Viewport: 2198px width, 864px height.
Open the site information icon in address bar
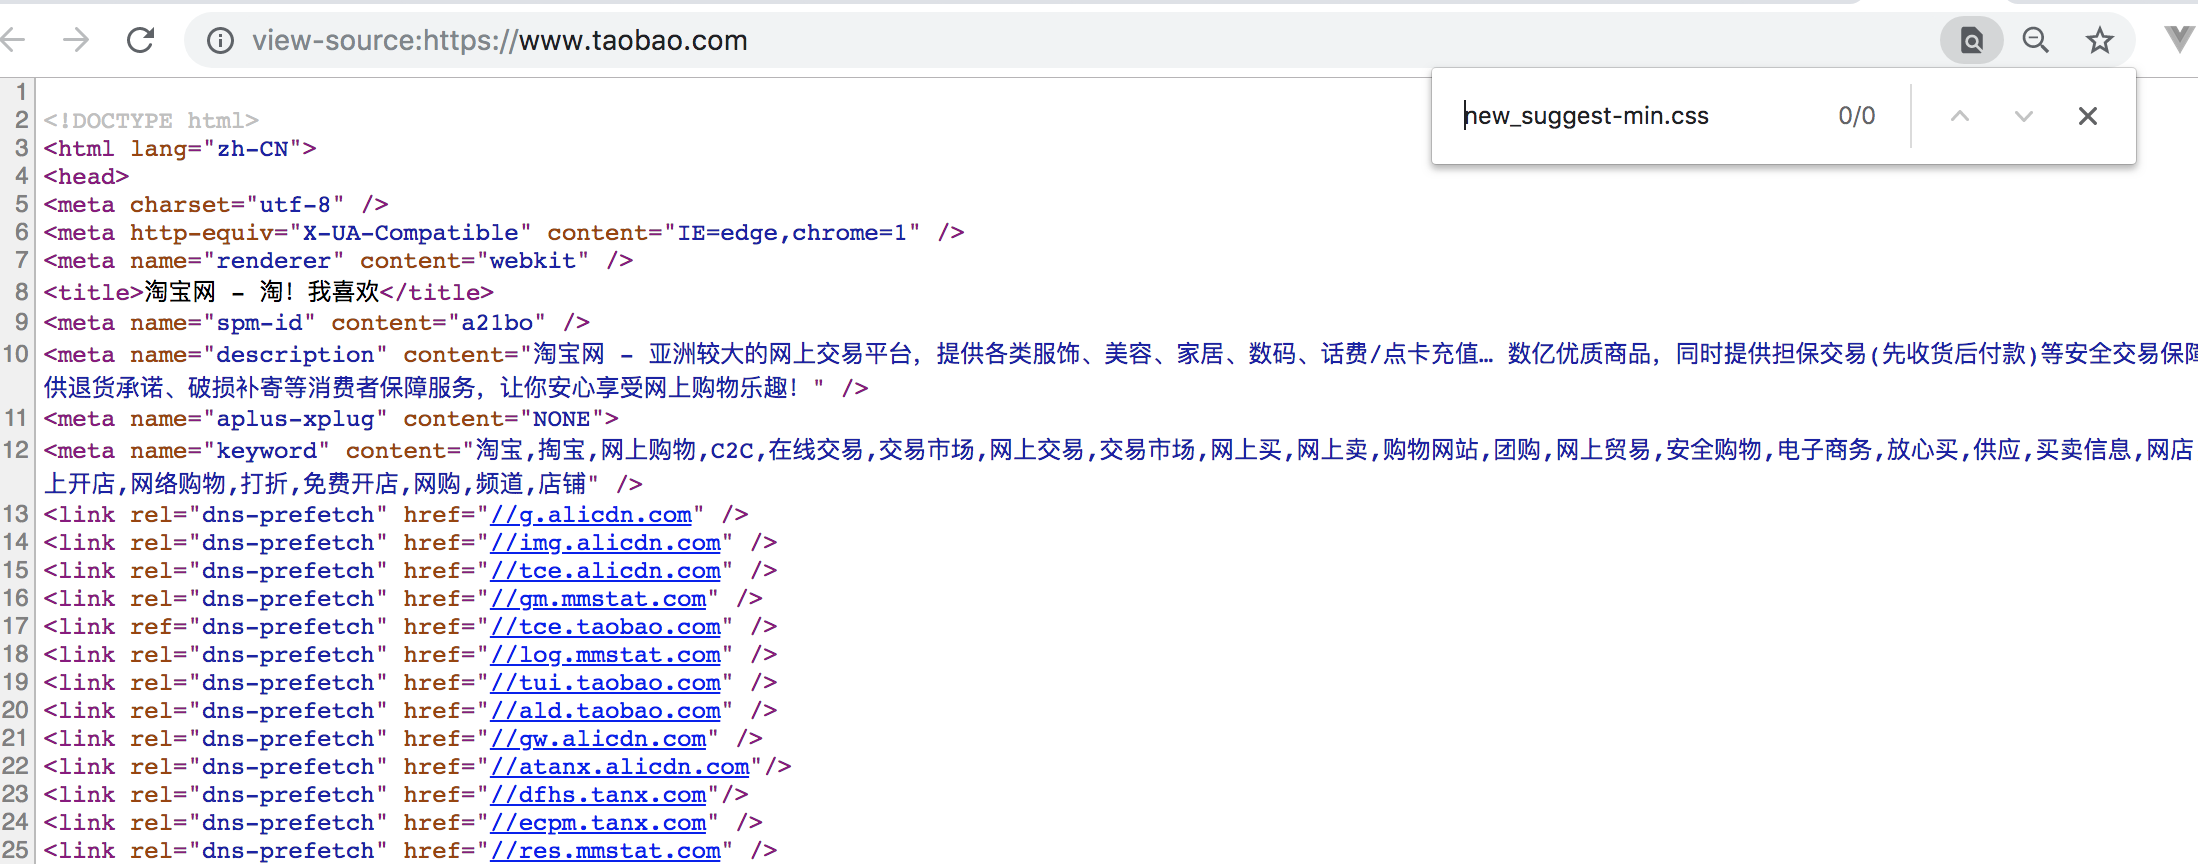point(220,40)
